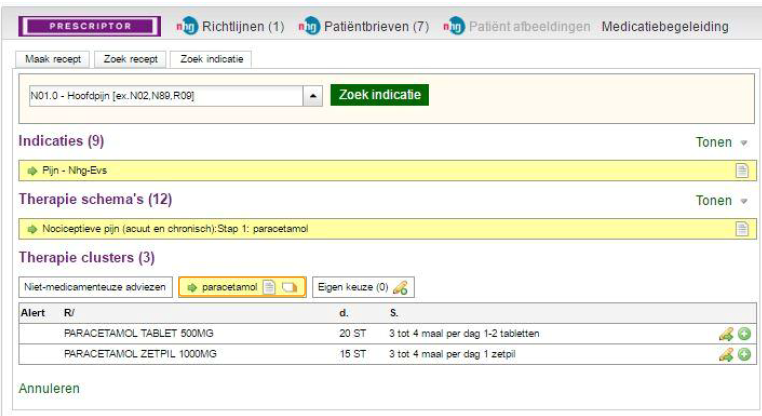
Task: Expand Indicaties with Tonen arrow
Action: [744, 143]
